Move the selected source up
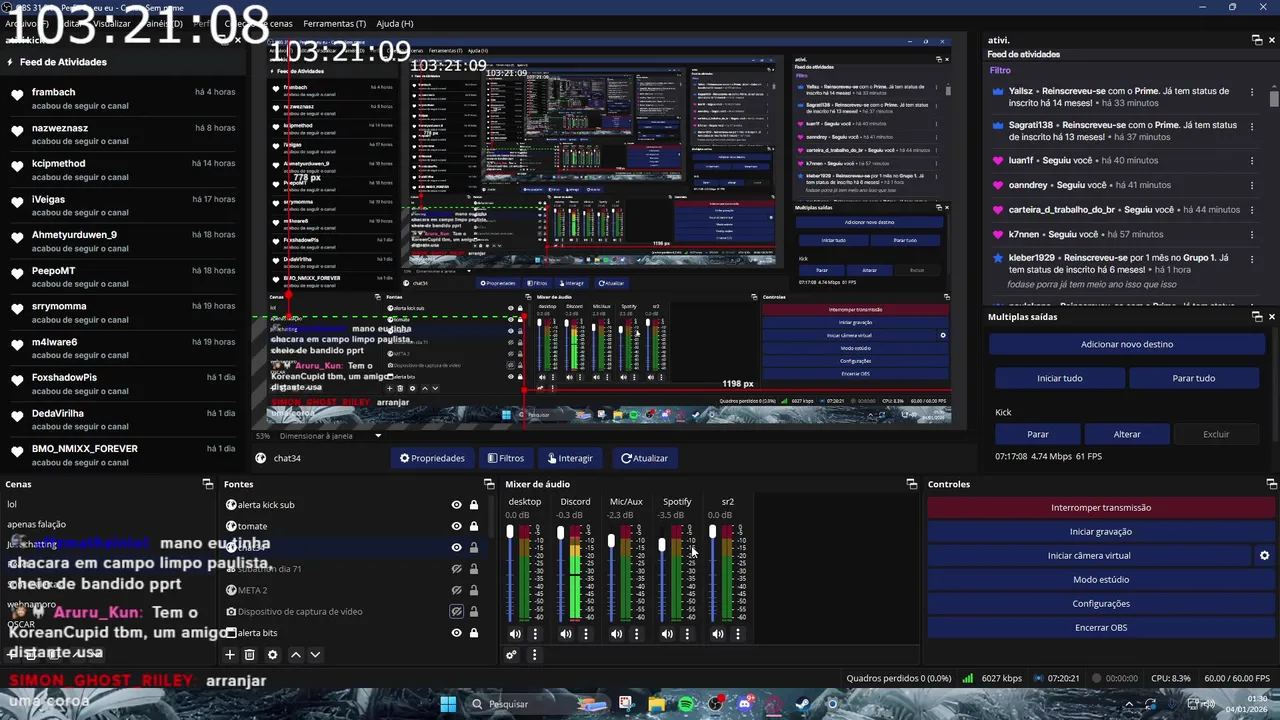The image size is (1280, 720). click(x=295, y=655)
